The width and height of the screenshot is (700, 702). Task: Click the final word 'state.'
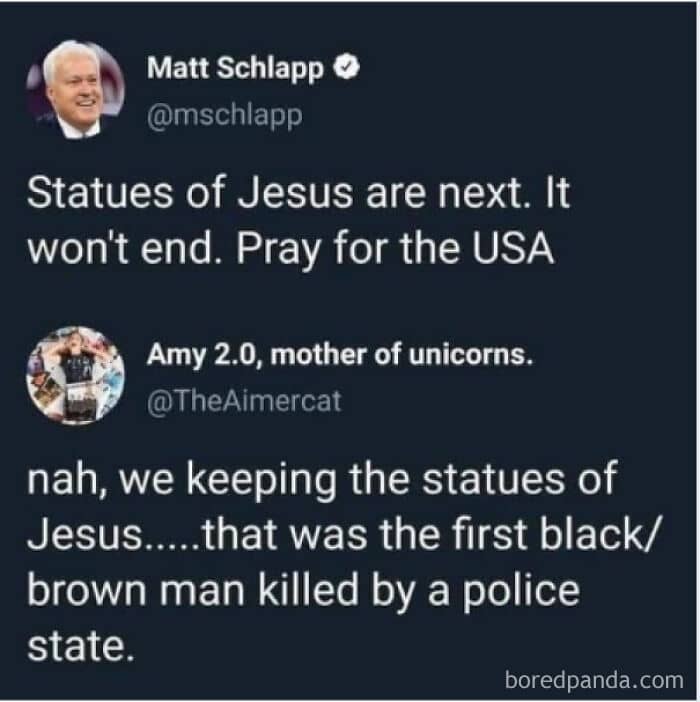tap(81, 647)
